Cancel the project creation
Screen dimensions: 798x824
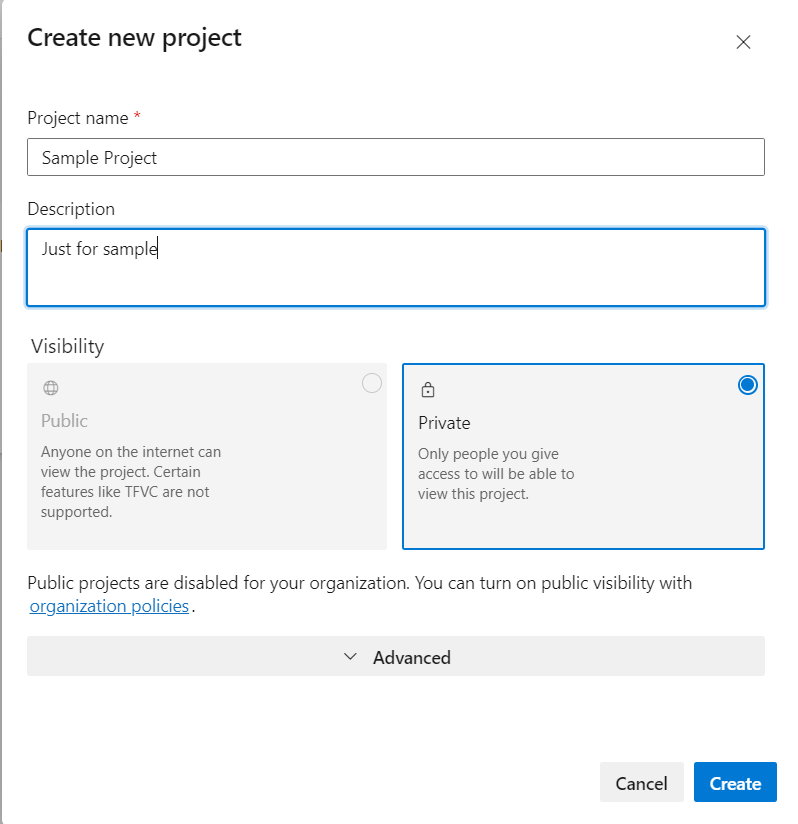[x=641, y=782]
